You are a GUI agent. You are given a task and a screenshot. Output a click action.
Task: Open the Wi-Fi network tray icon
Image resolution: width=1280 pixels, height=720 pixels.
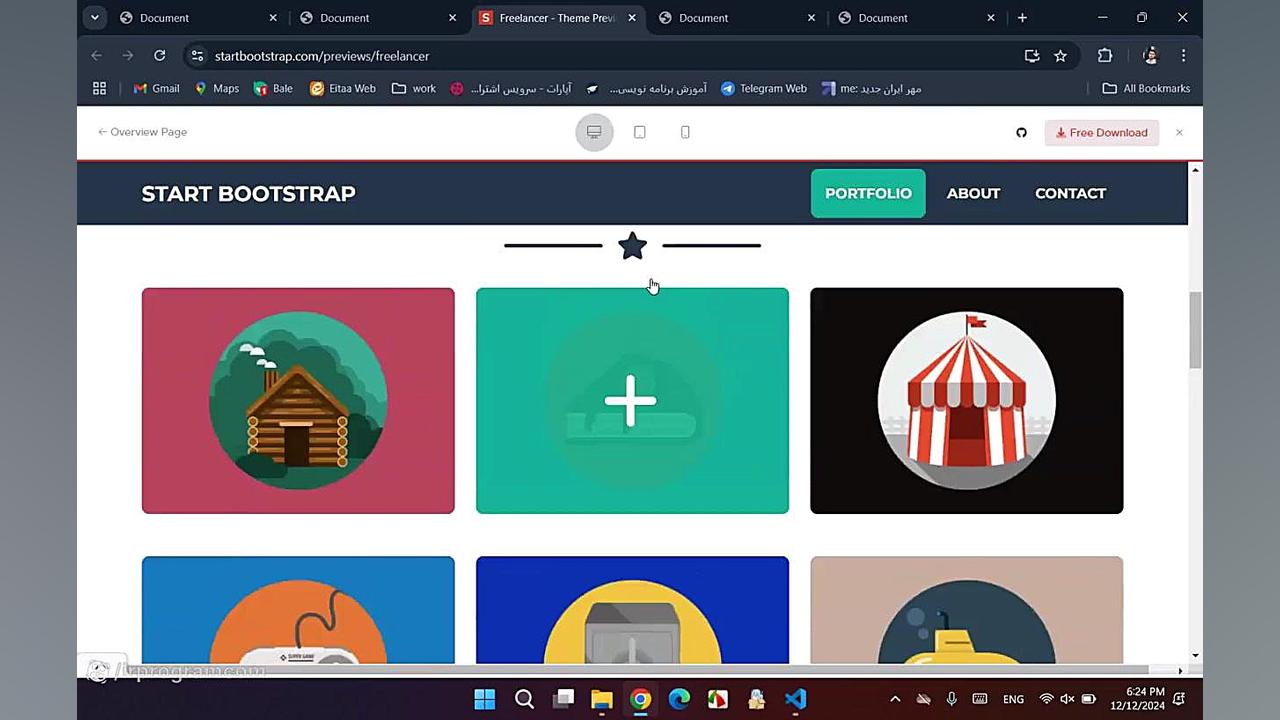point(1046,699)
